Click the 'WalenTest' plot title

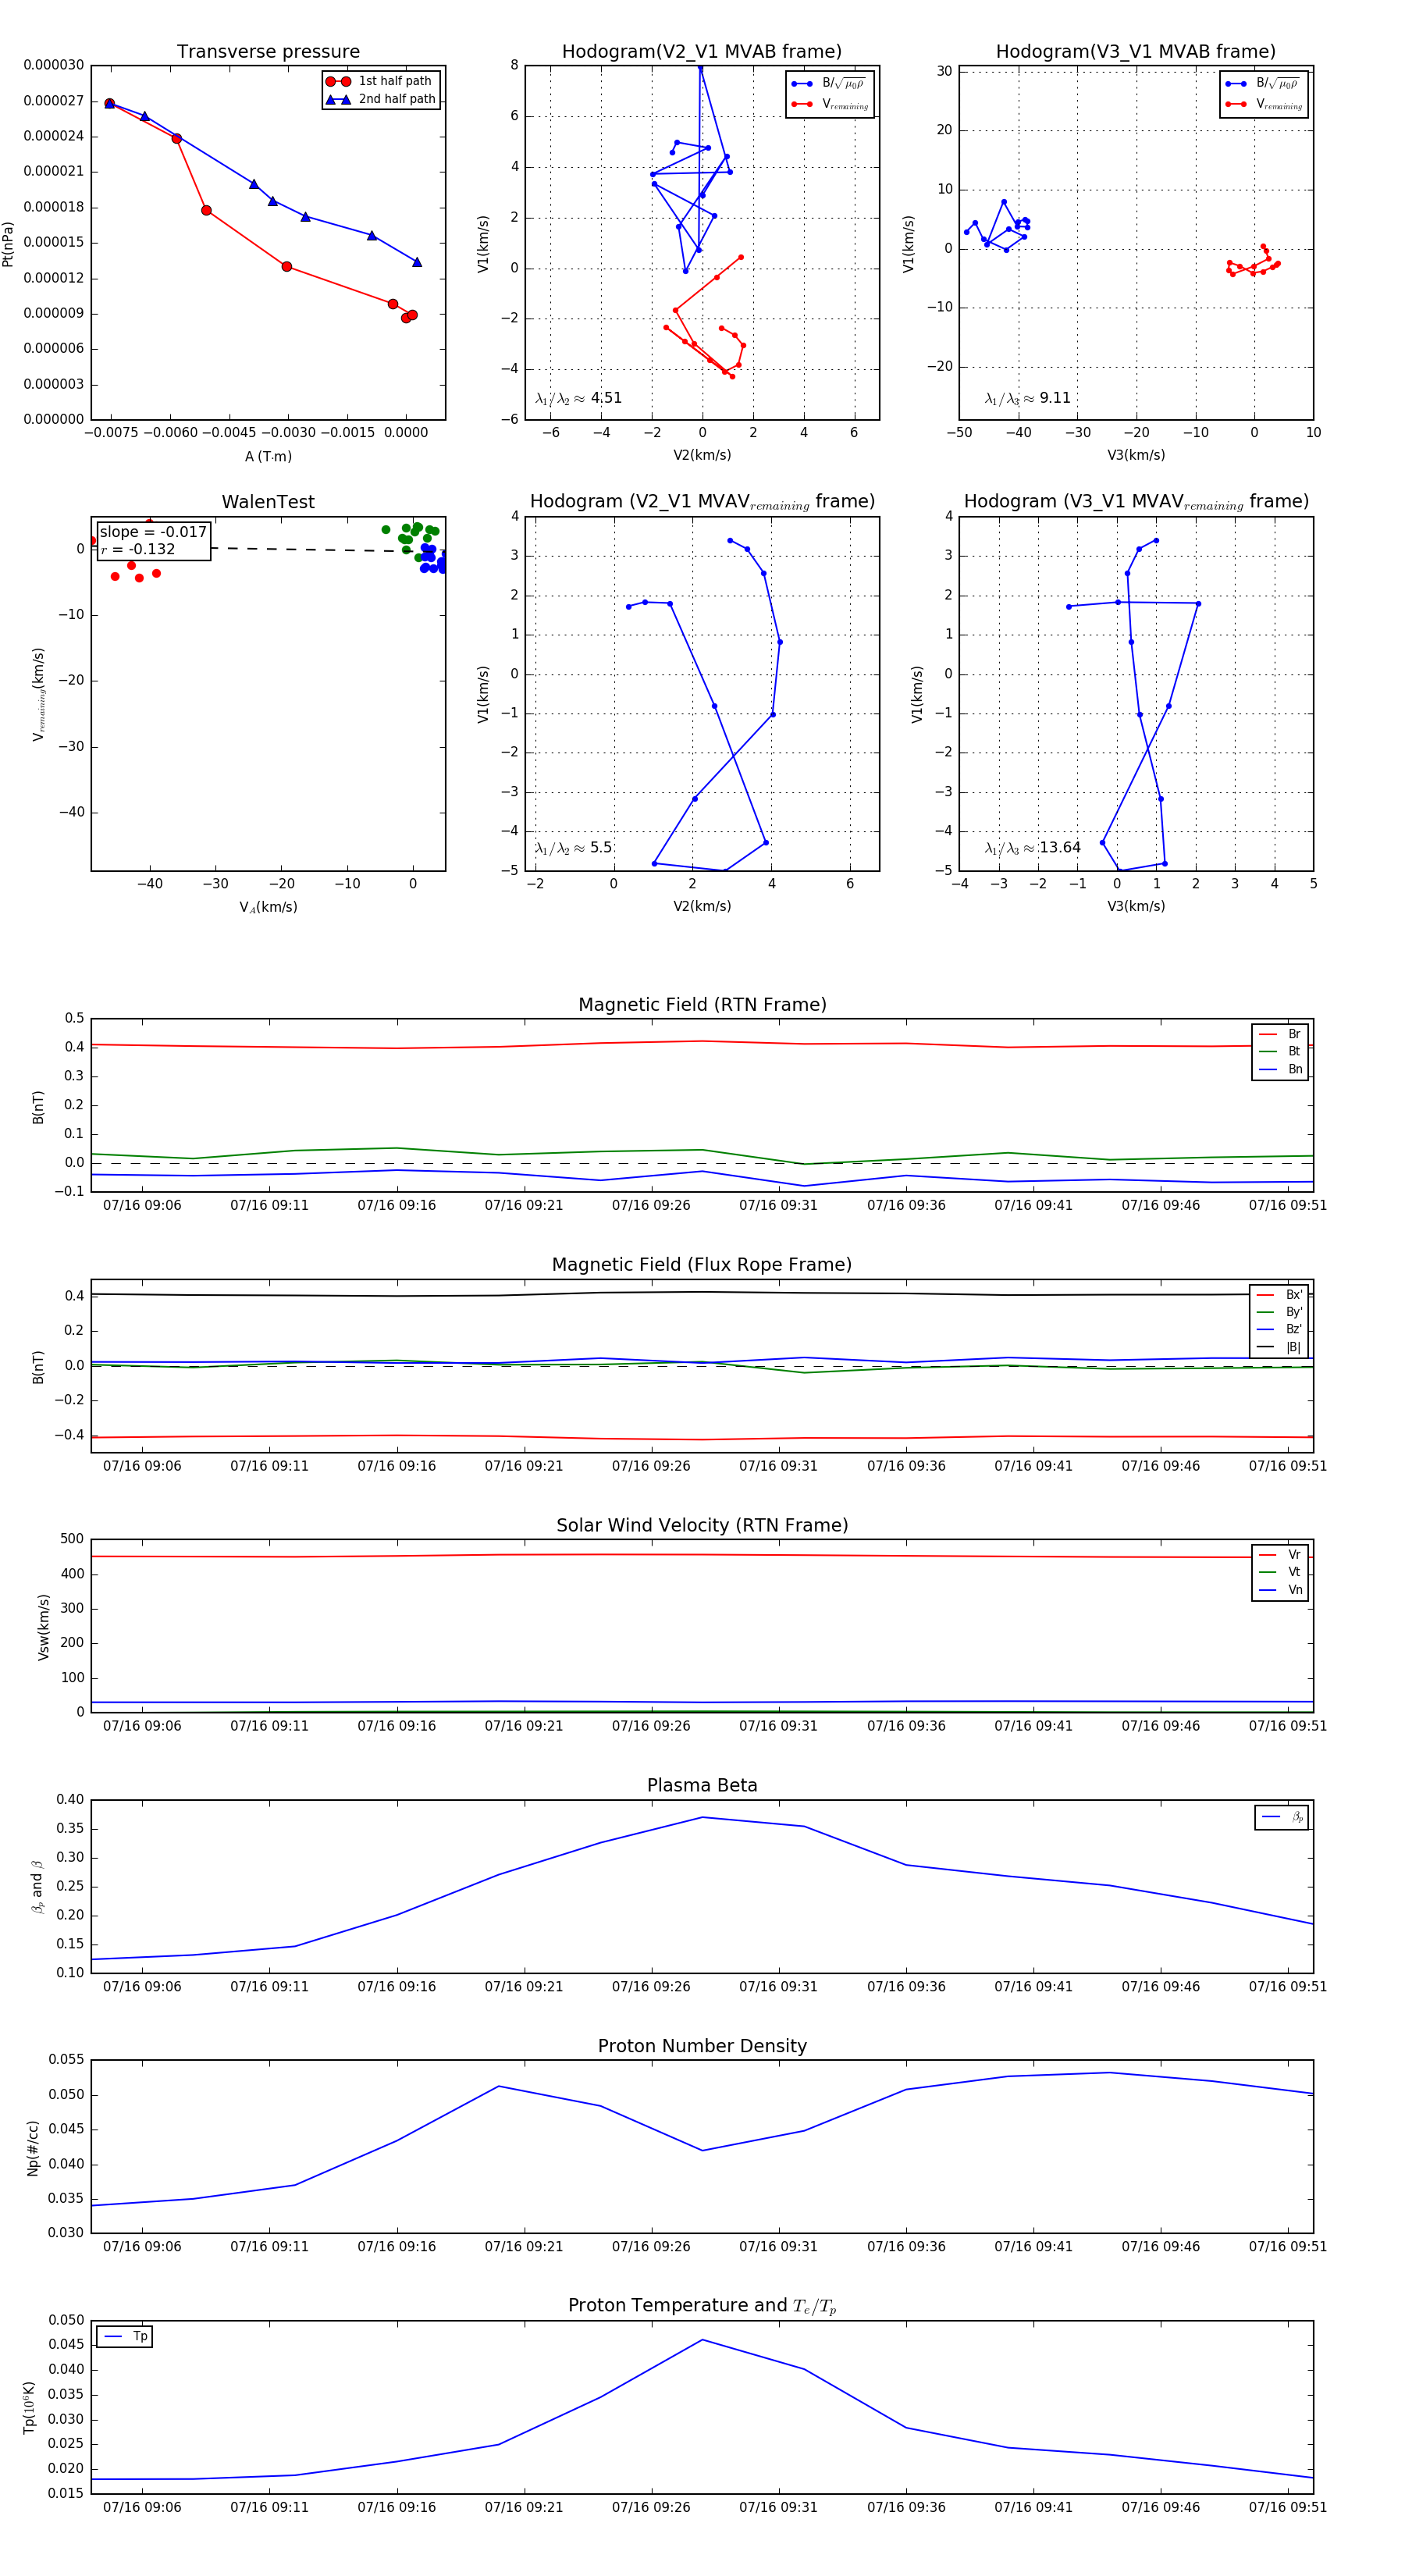click(x=268, y=502)
